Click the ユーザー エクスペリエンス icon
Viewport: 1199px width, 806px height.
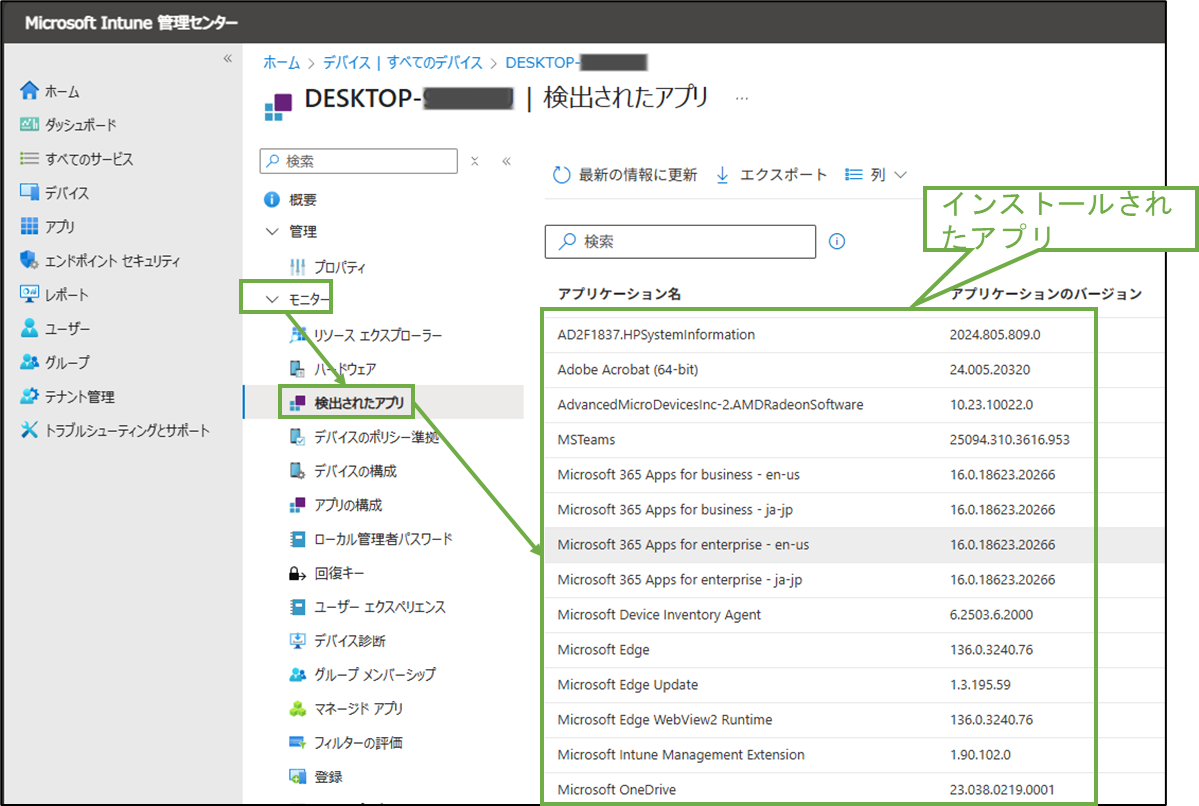pyautogui.click(x=297, y=606)
